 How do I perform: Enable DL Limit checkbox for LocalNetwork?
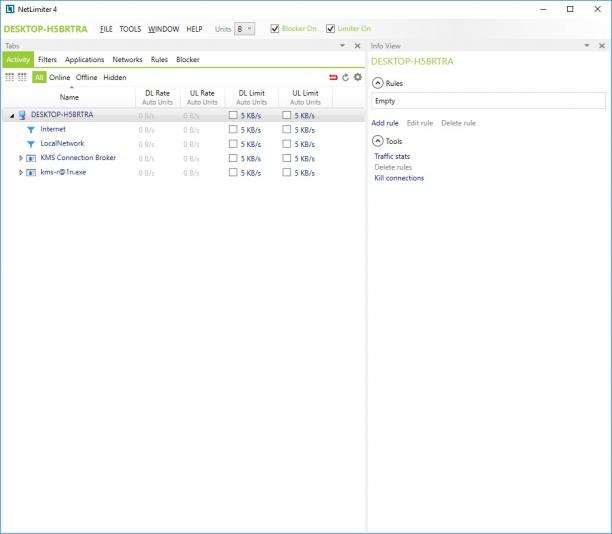pyautogui.click(x=233, y=144)
